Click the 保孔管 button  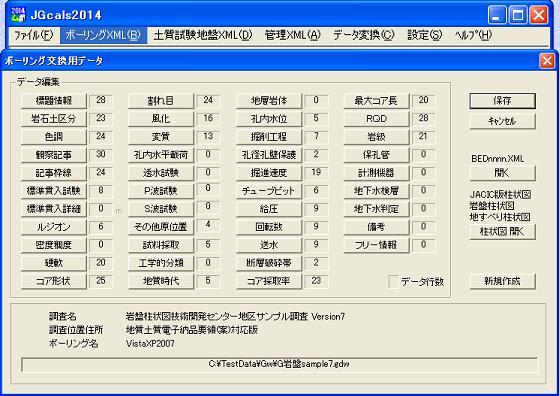[376, 155]
